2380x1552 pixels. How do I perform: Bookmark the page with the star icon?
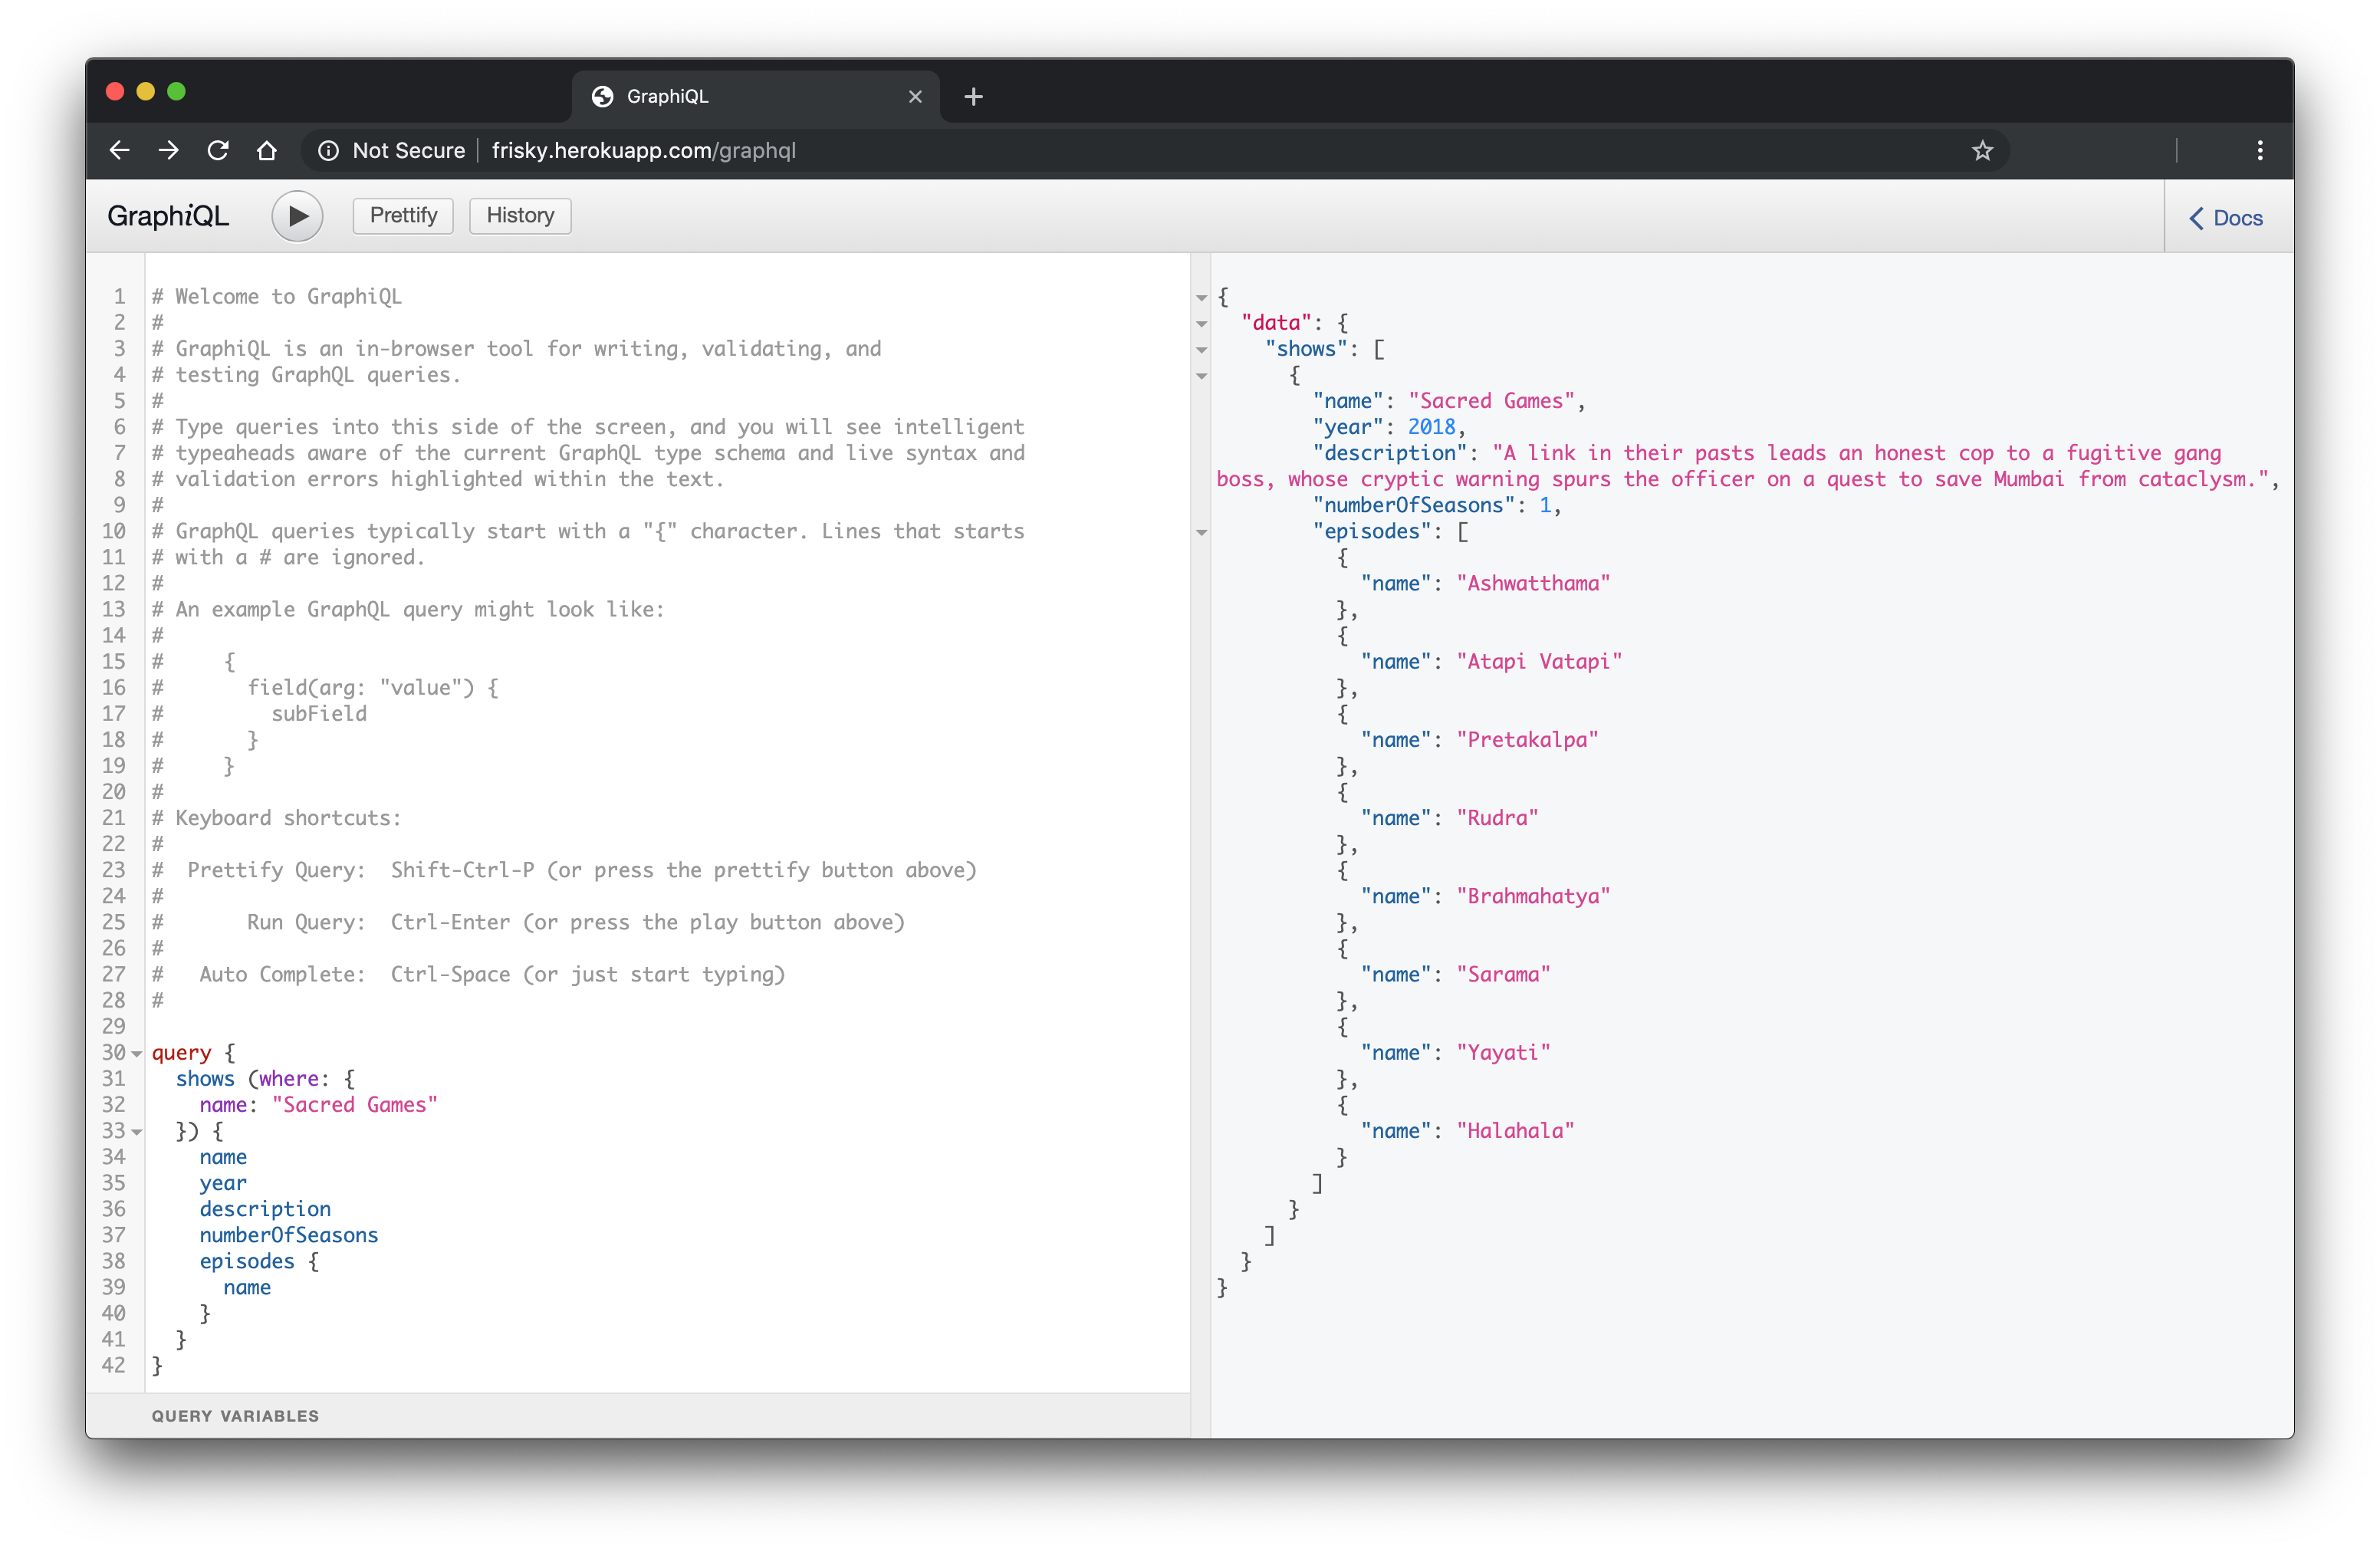pyautogui.click(x=1982, y=151)
